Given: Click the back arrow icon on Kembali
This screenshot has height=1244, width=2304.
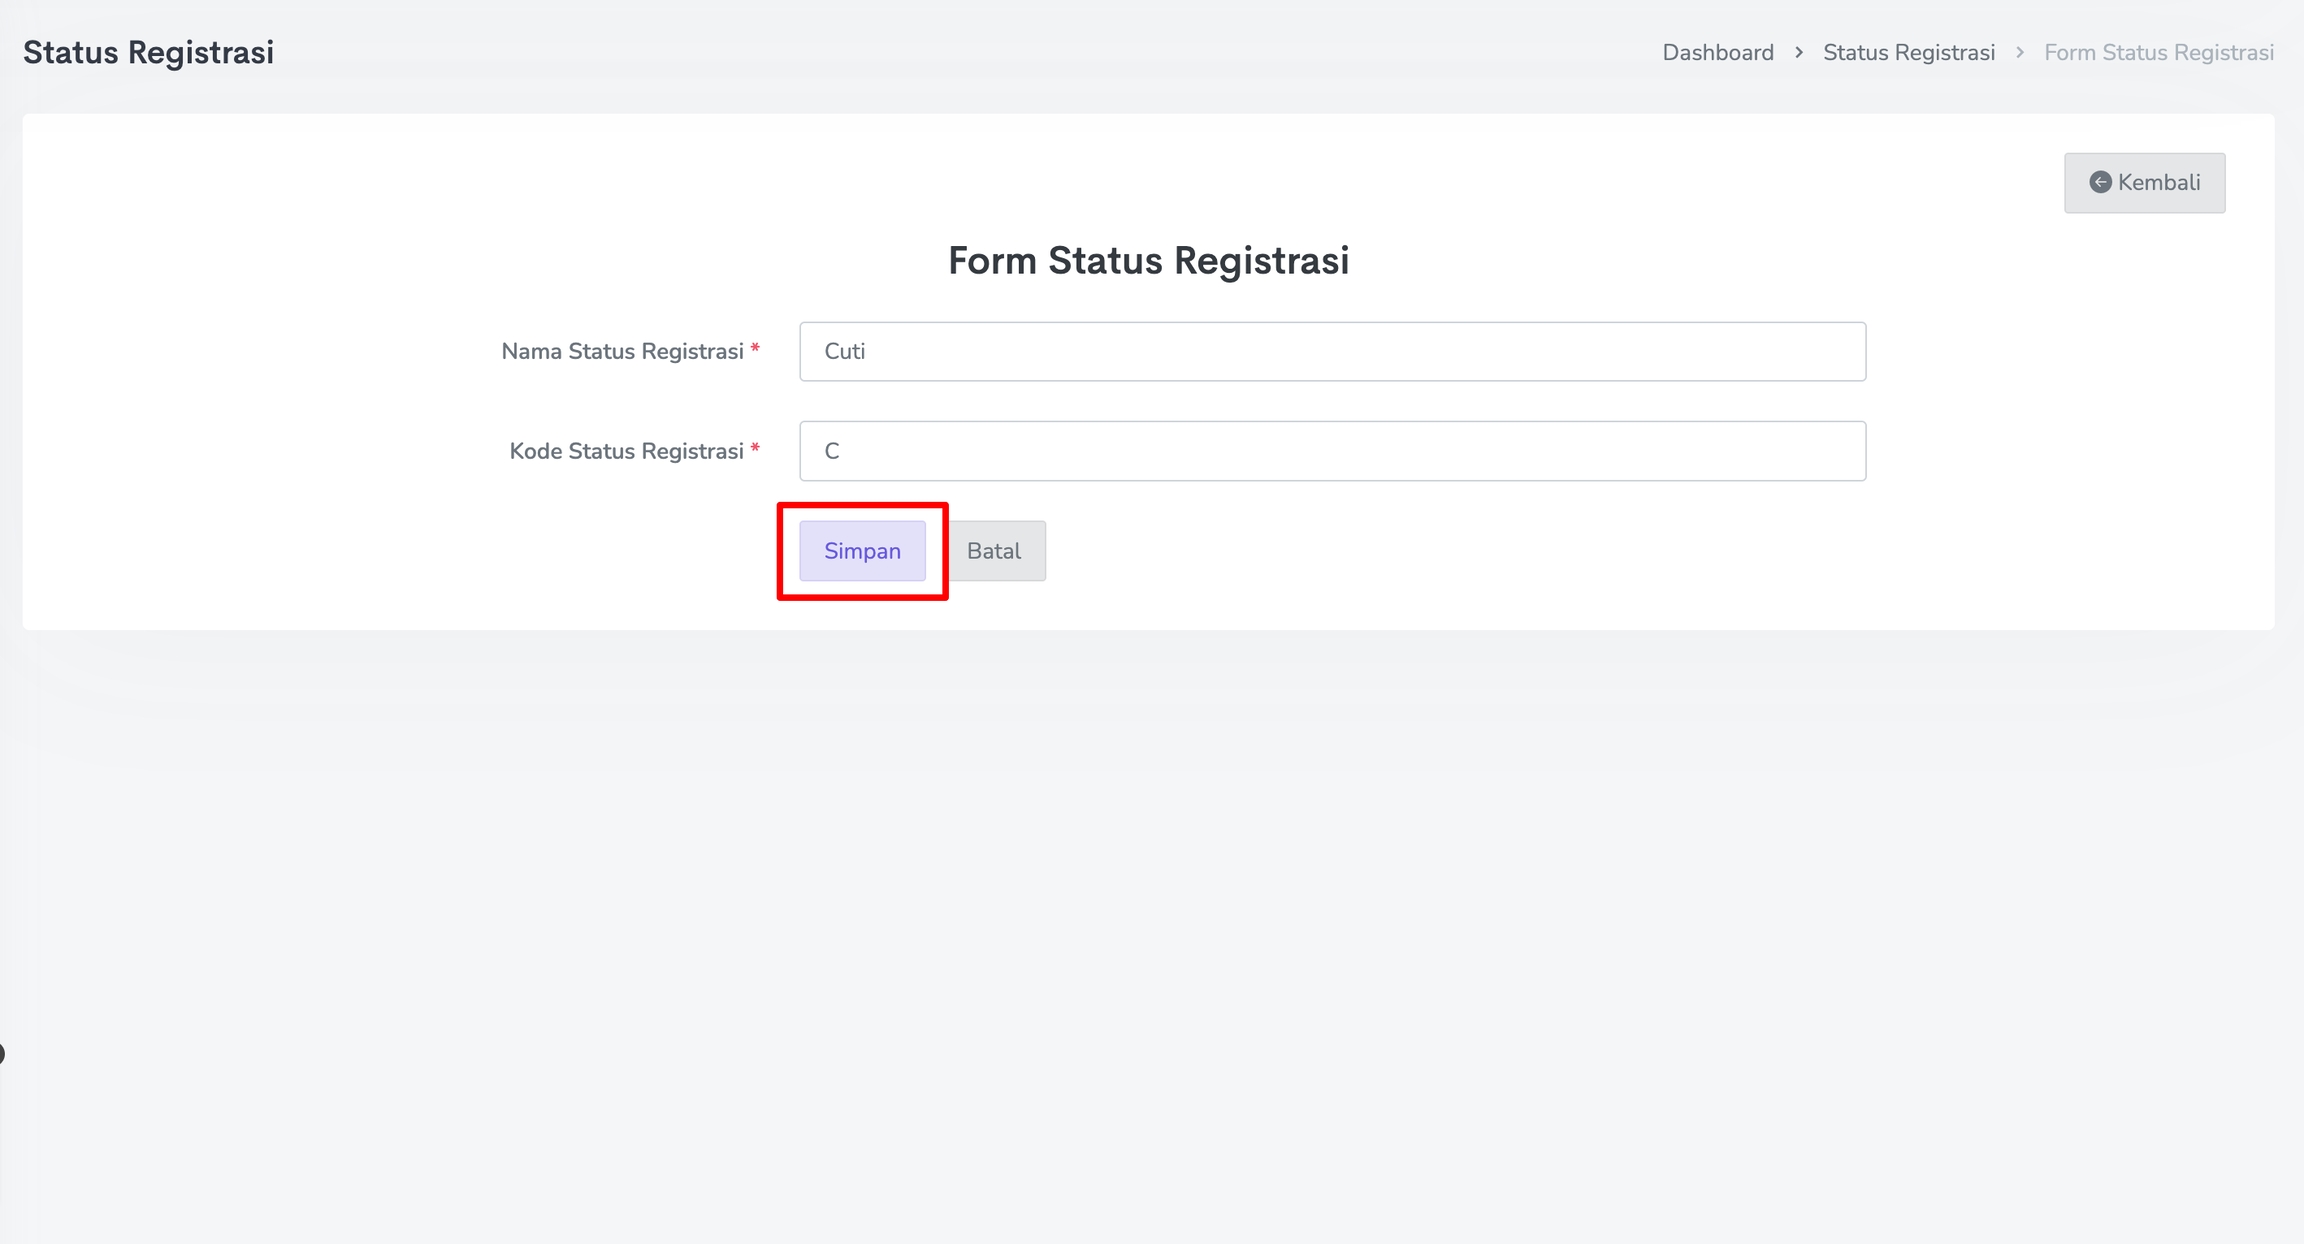Looking at the screenshot, I should click(x=2100, y=182).
